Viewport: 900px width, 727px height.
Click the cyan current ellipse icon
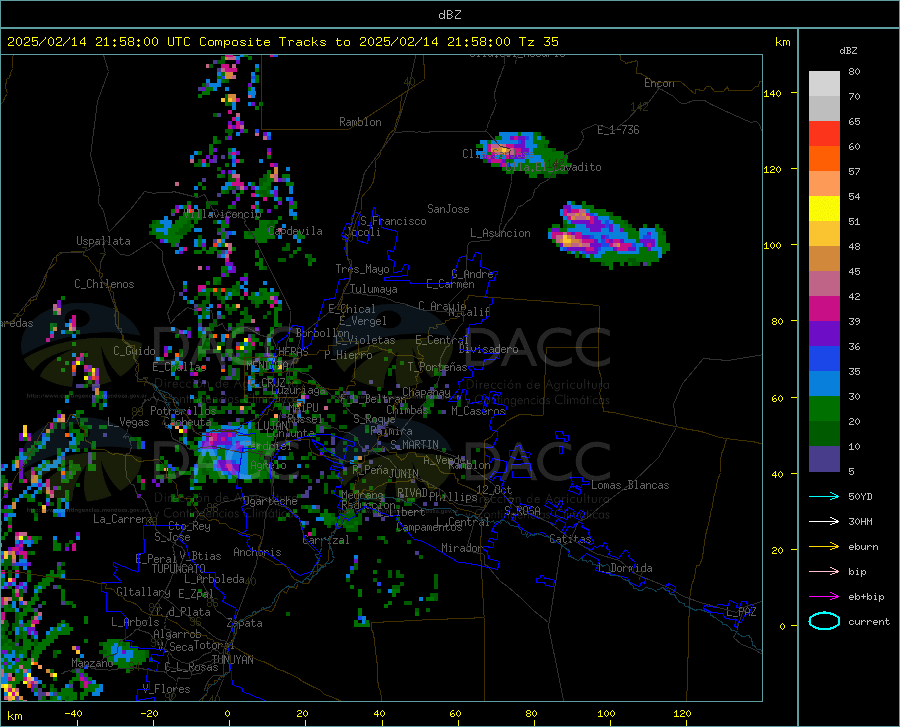point(824,621)
